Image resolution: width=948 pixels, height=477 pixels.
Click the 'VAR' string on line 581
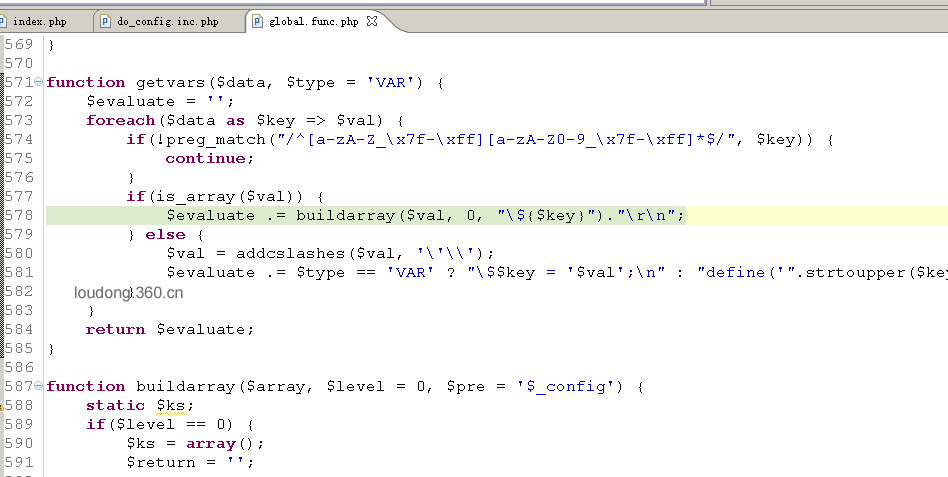point(410,273)
